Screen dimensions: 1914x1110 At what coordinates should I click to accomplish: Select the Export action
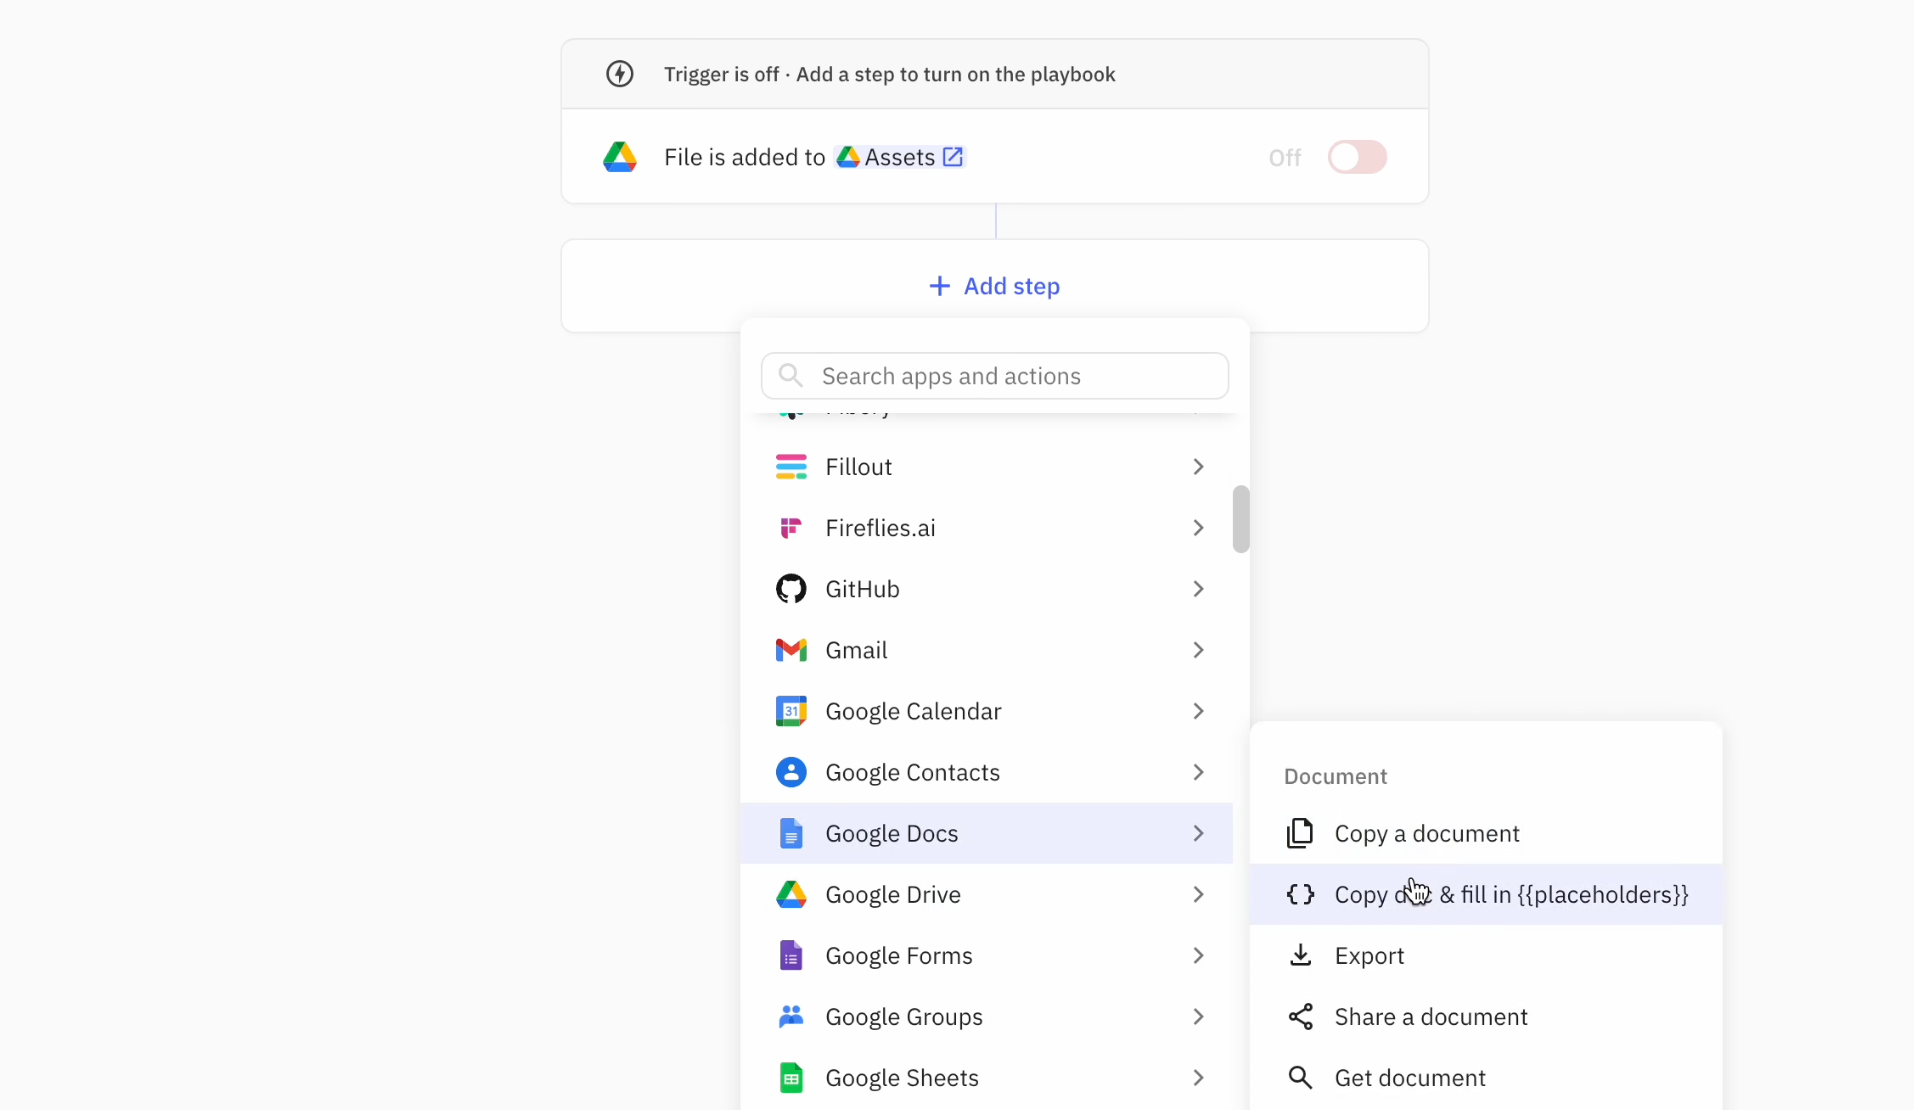pyautogui.click(x=1486, y=955)
